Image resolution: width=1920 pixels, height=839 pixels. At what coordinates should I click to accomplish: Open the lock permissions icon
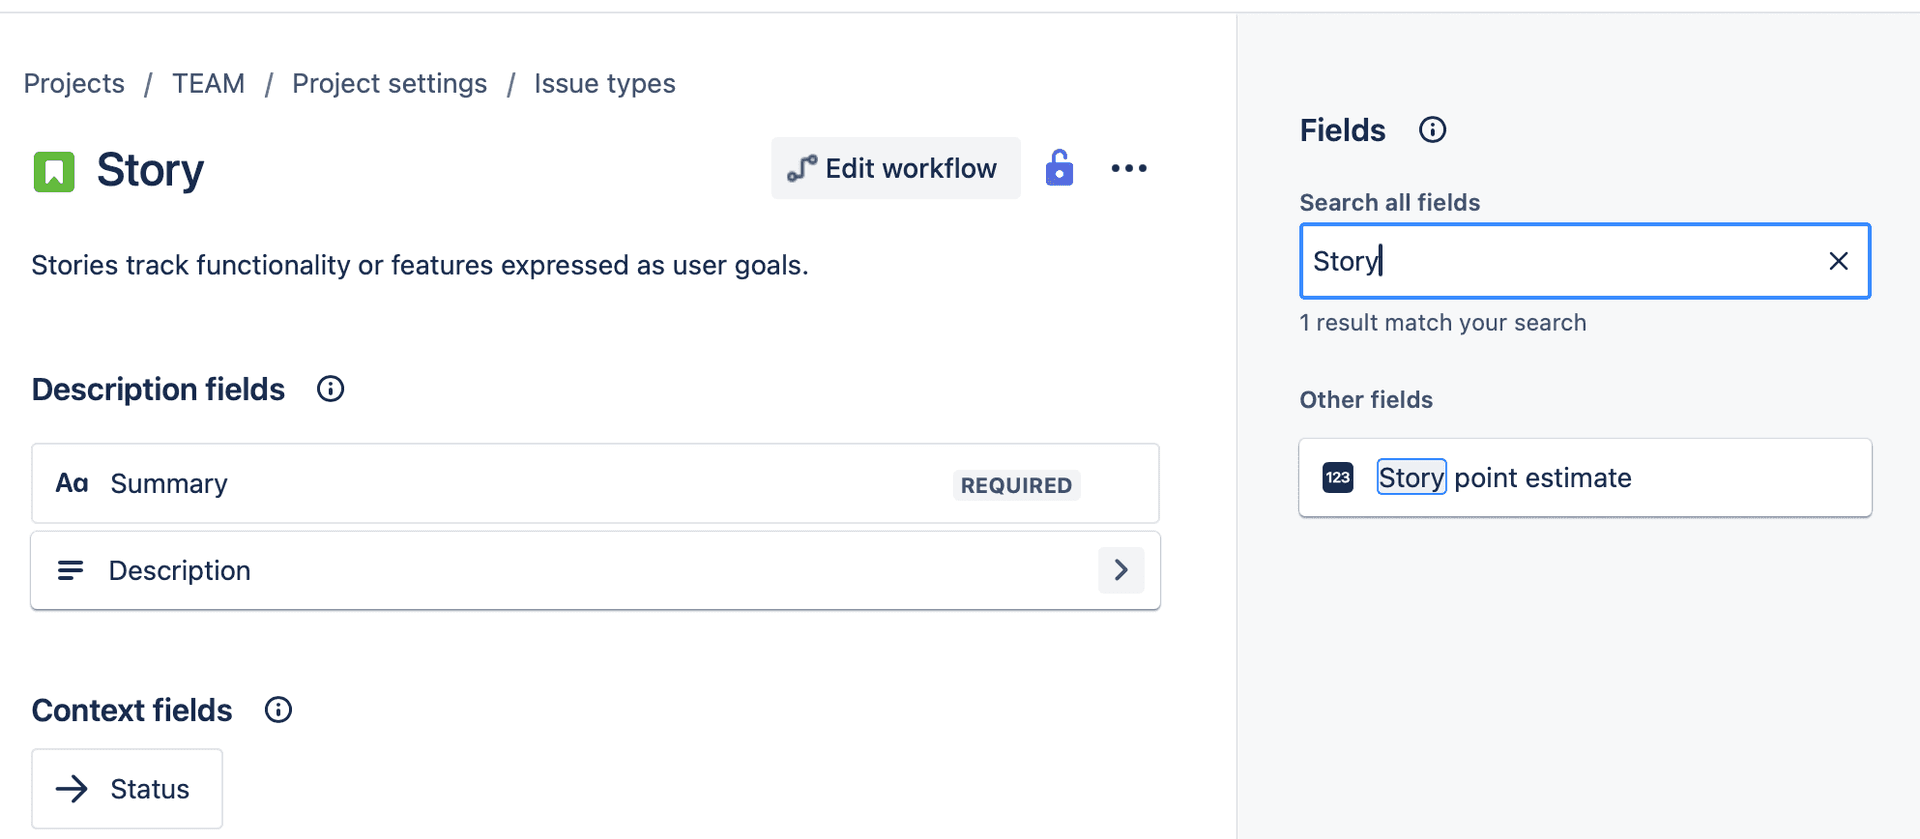tap(1059, 168)
